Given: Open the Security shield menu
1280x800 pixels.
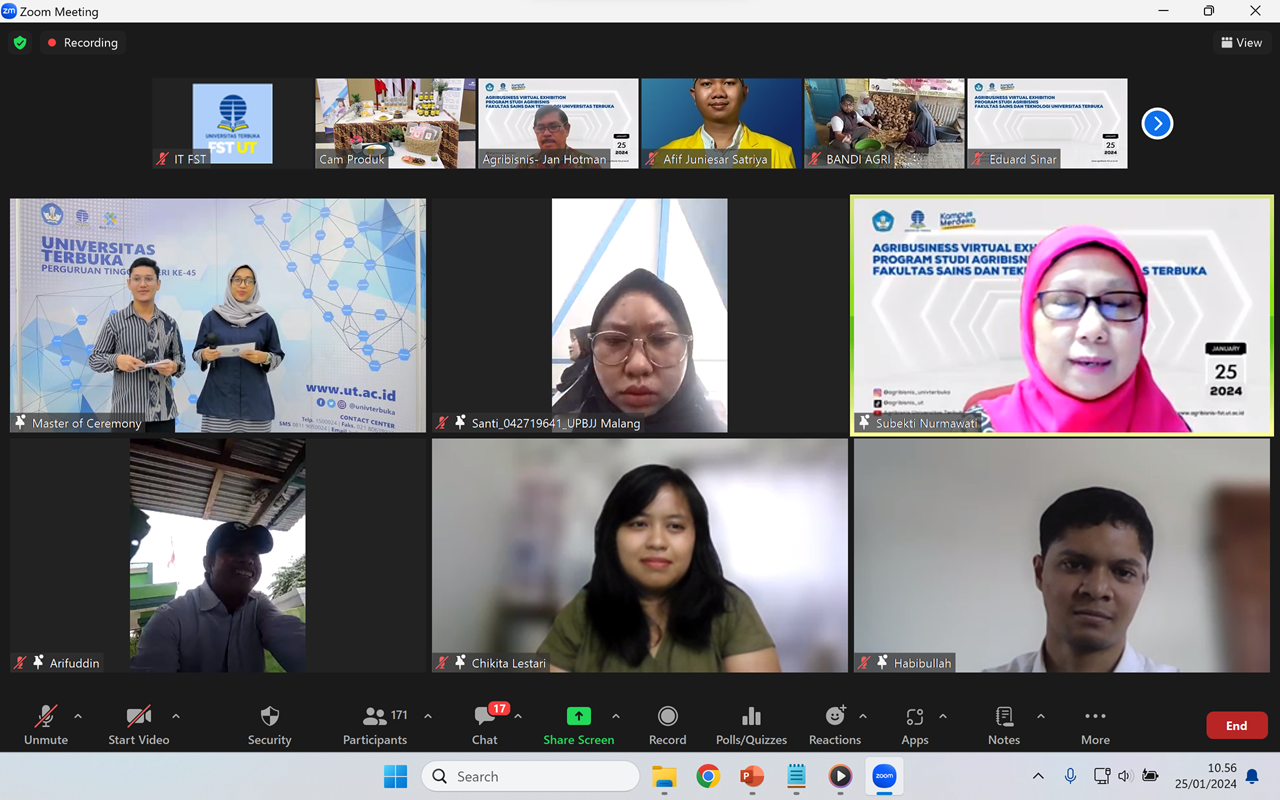Looking at the screenshot, I should (x=269, y=725).
